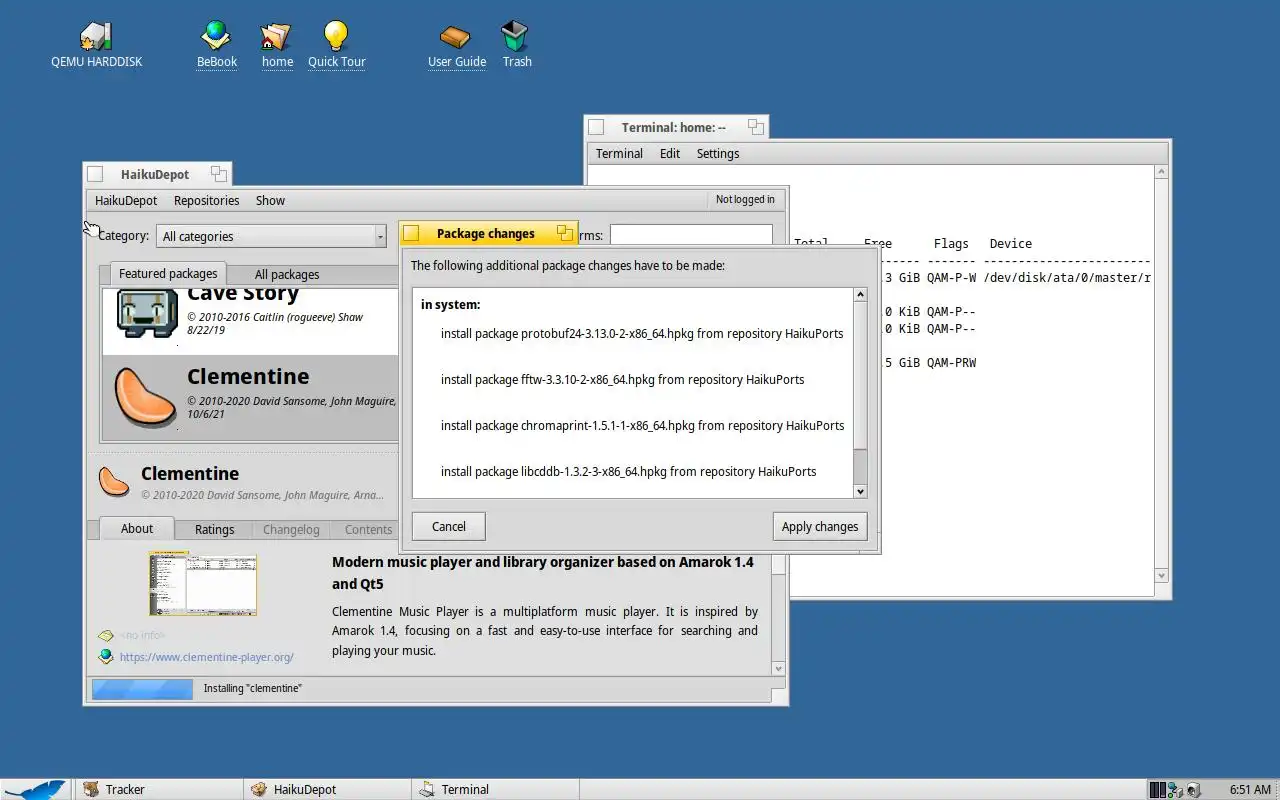The height and width of the screenshot is (800, 1280).
Task: Open the User Guide desktop icon
Action: tap(456, 36)
